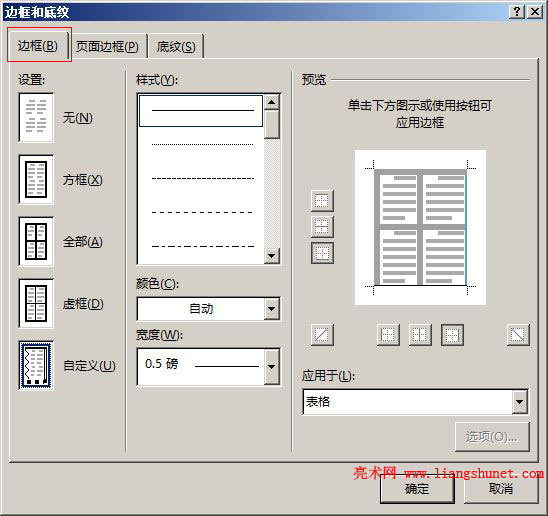Click the 全部(A) label text
Screen dimensions: 548x516
tap(83, 242)
